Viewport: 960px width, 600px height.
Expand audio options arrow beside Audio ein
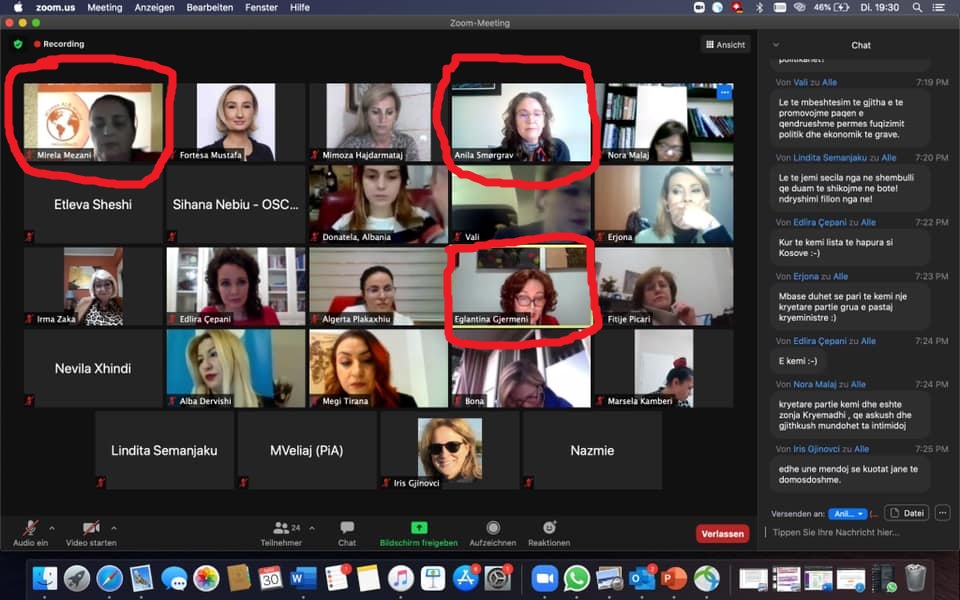tap(52, 528)
